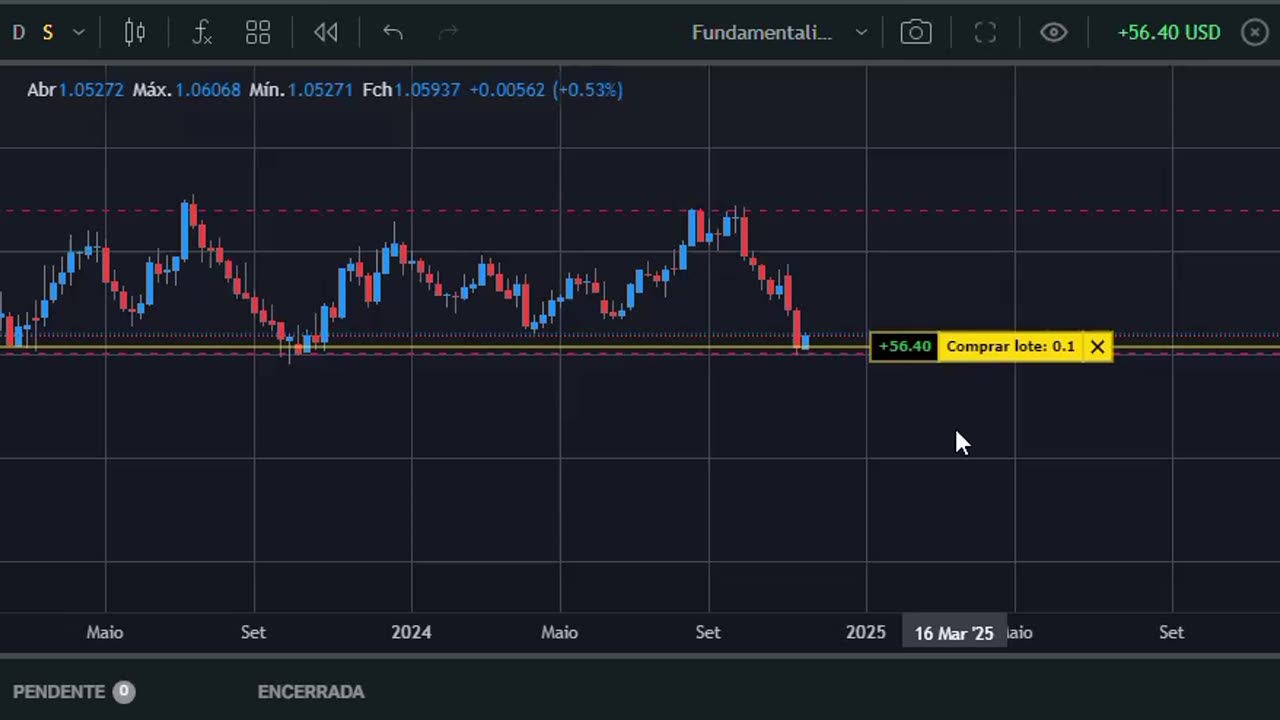Viewport: 1280px width, 720px height.
Task: Click the 2025 label on time axis
Action: click(x=866, y=632)
